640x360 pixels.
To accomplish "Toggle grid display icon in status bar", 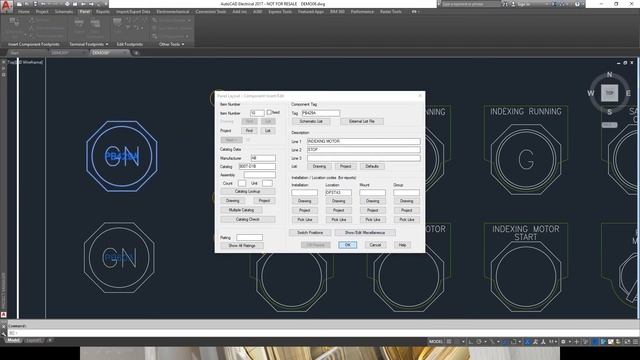I will [x=449, y=342].
